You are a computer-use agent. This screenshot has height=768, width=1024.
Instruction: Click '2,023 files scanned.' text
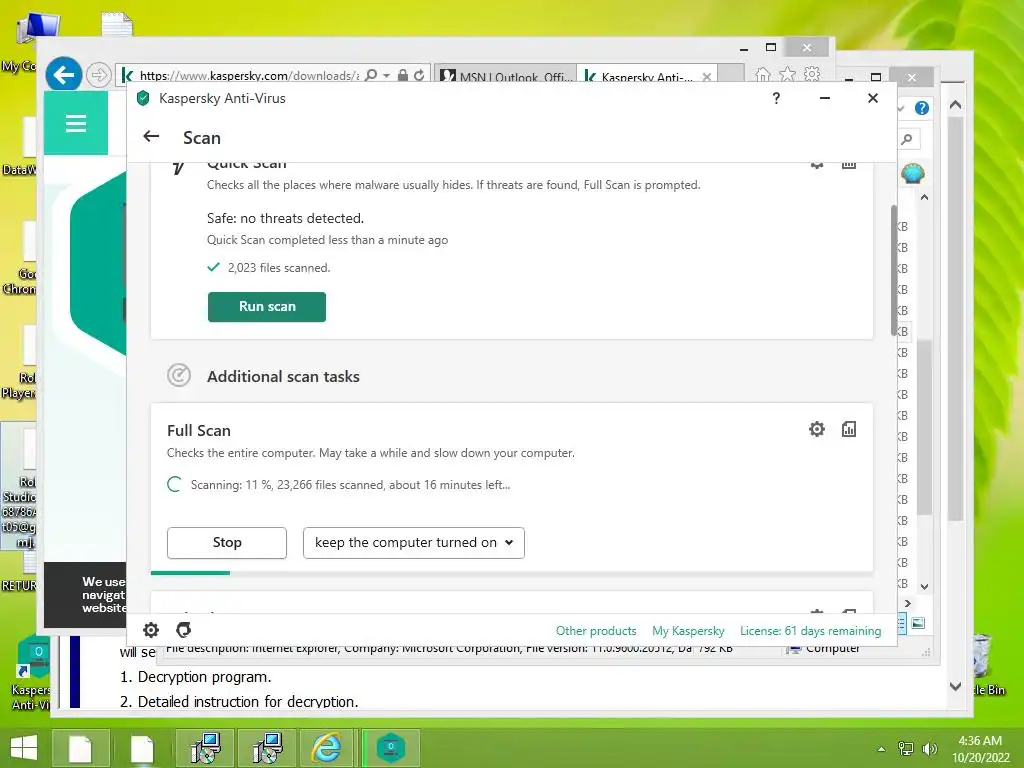pyautogui.click(x=279, y=268)
